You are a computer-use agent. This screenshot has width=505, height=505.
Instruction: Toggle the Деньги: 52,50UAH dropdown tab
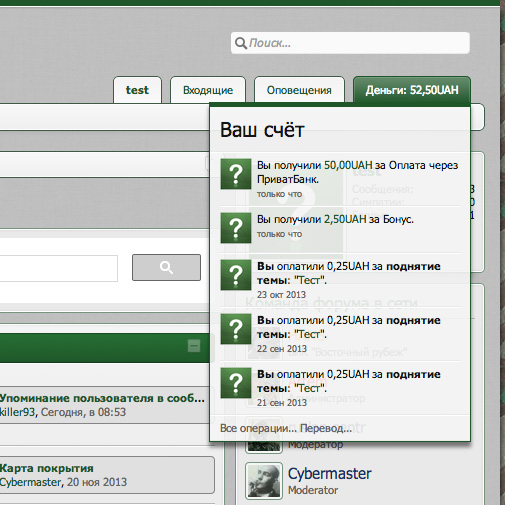pos(412,90)
